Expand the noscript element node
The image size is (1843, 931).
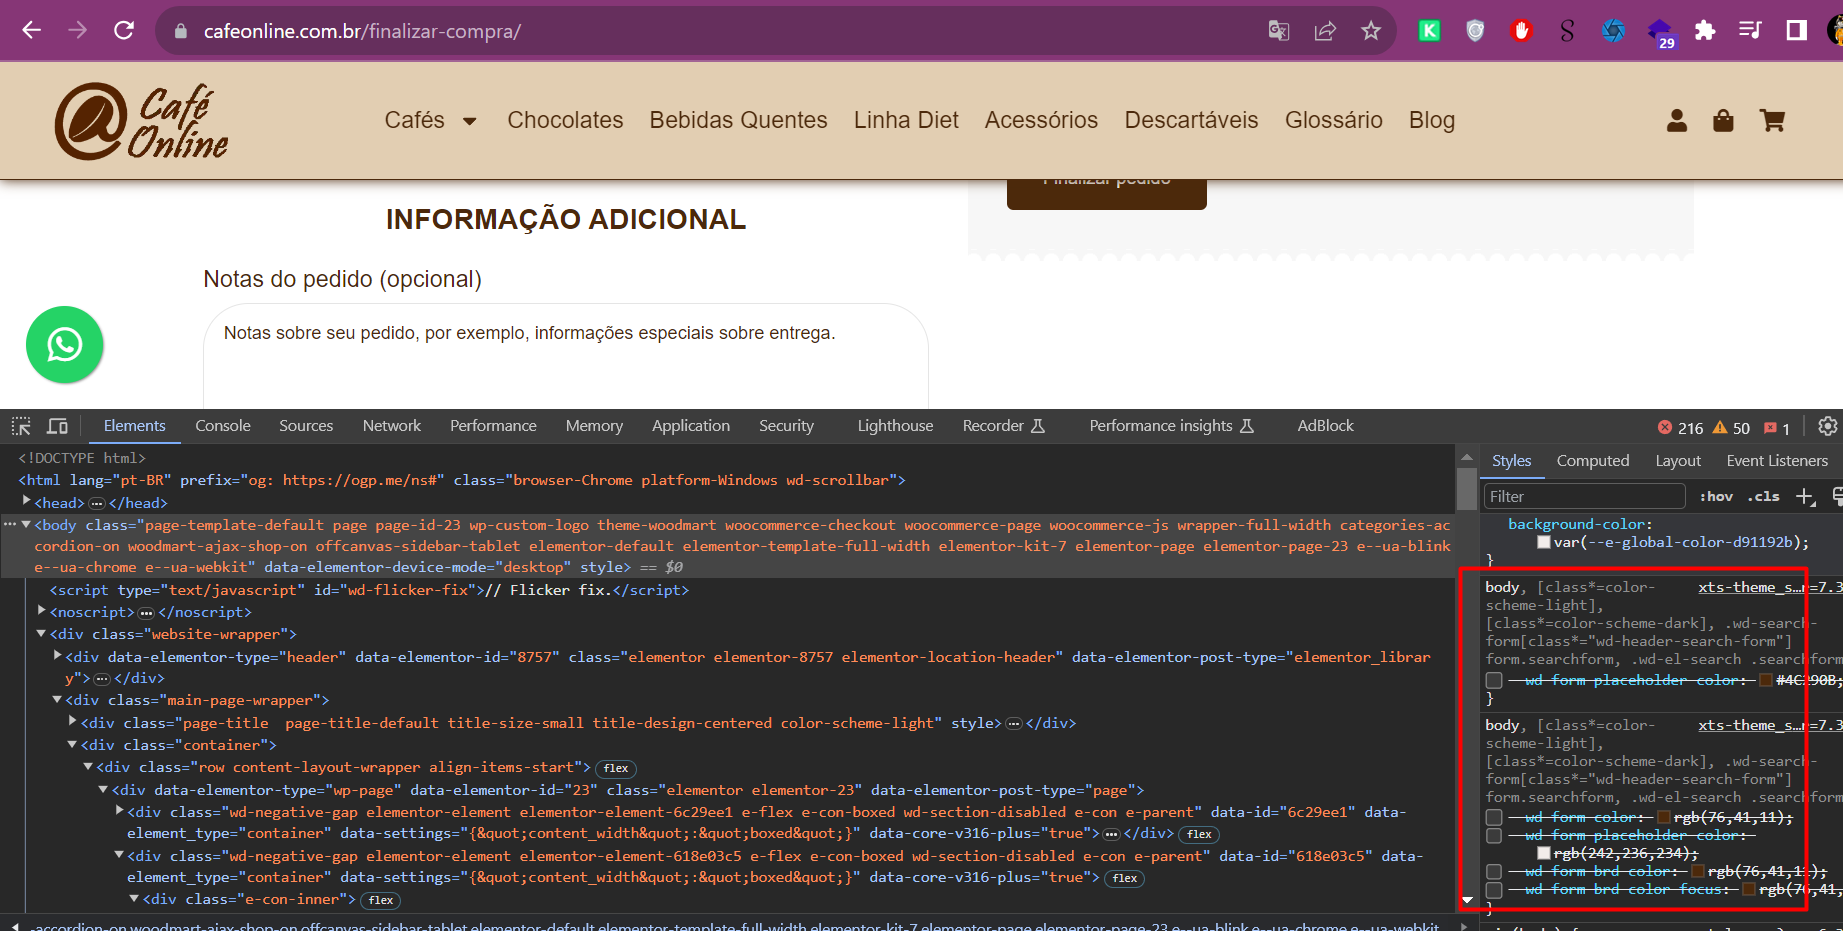[42, 611]
